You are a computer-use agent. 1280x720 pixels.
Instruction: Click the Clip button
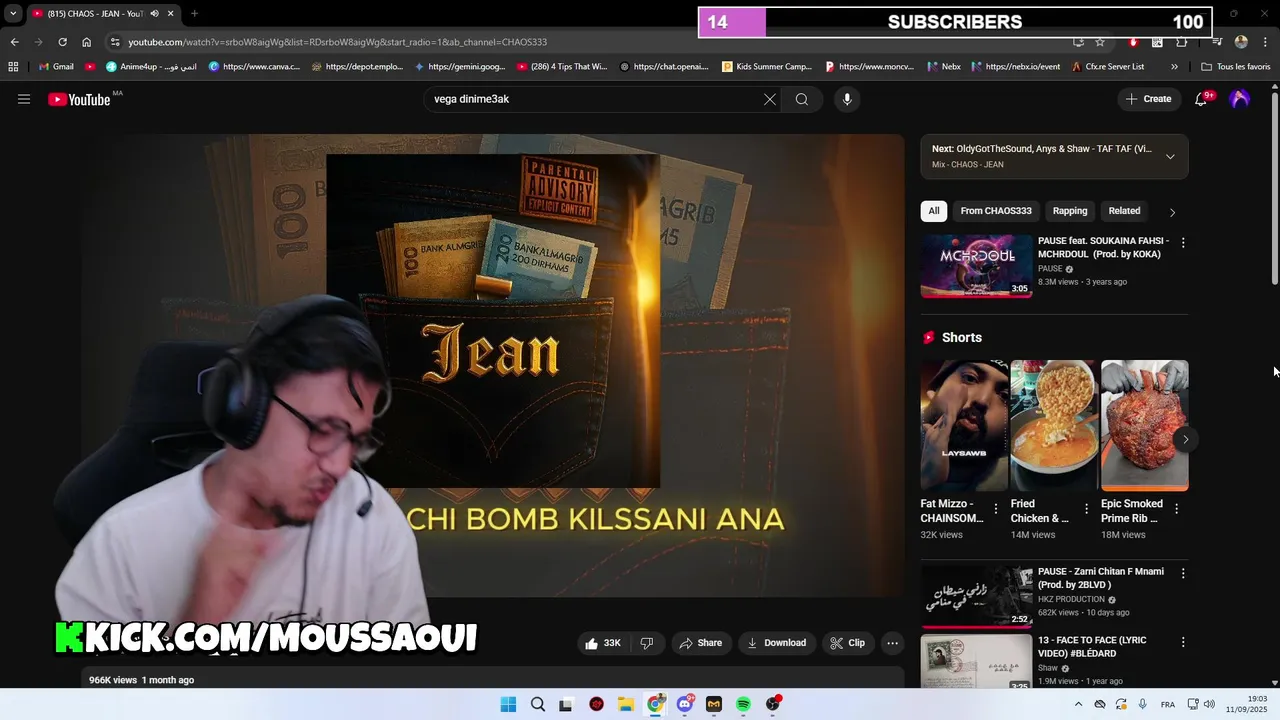(847, 643)
